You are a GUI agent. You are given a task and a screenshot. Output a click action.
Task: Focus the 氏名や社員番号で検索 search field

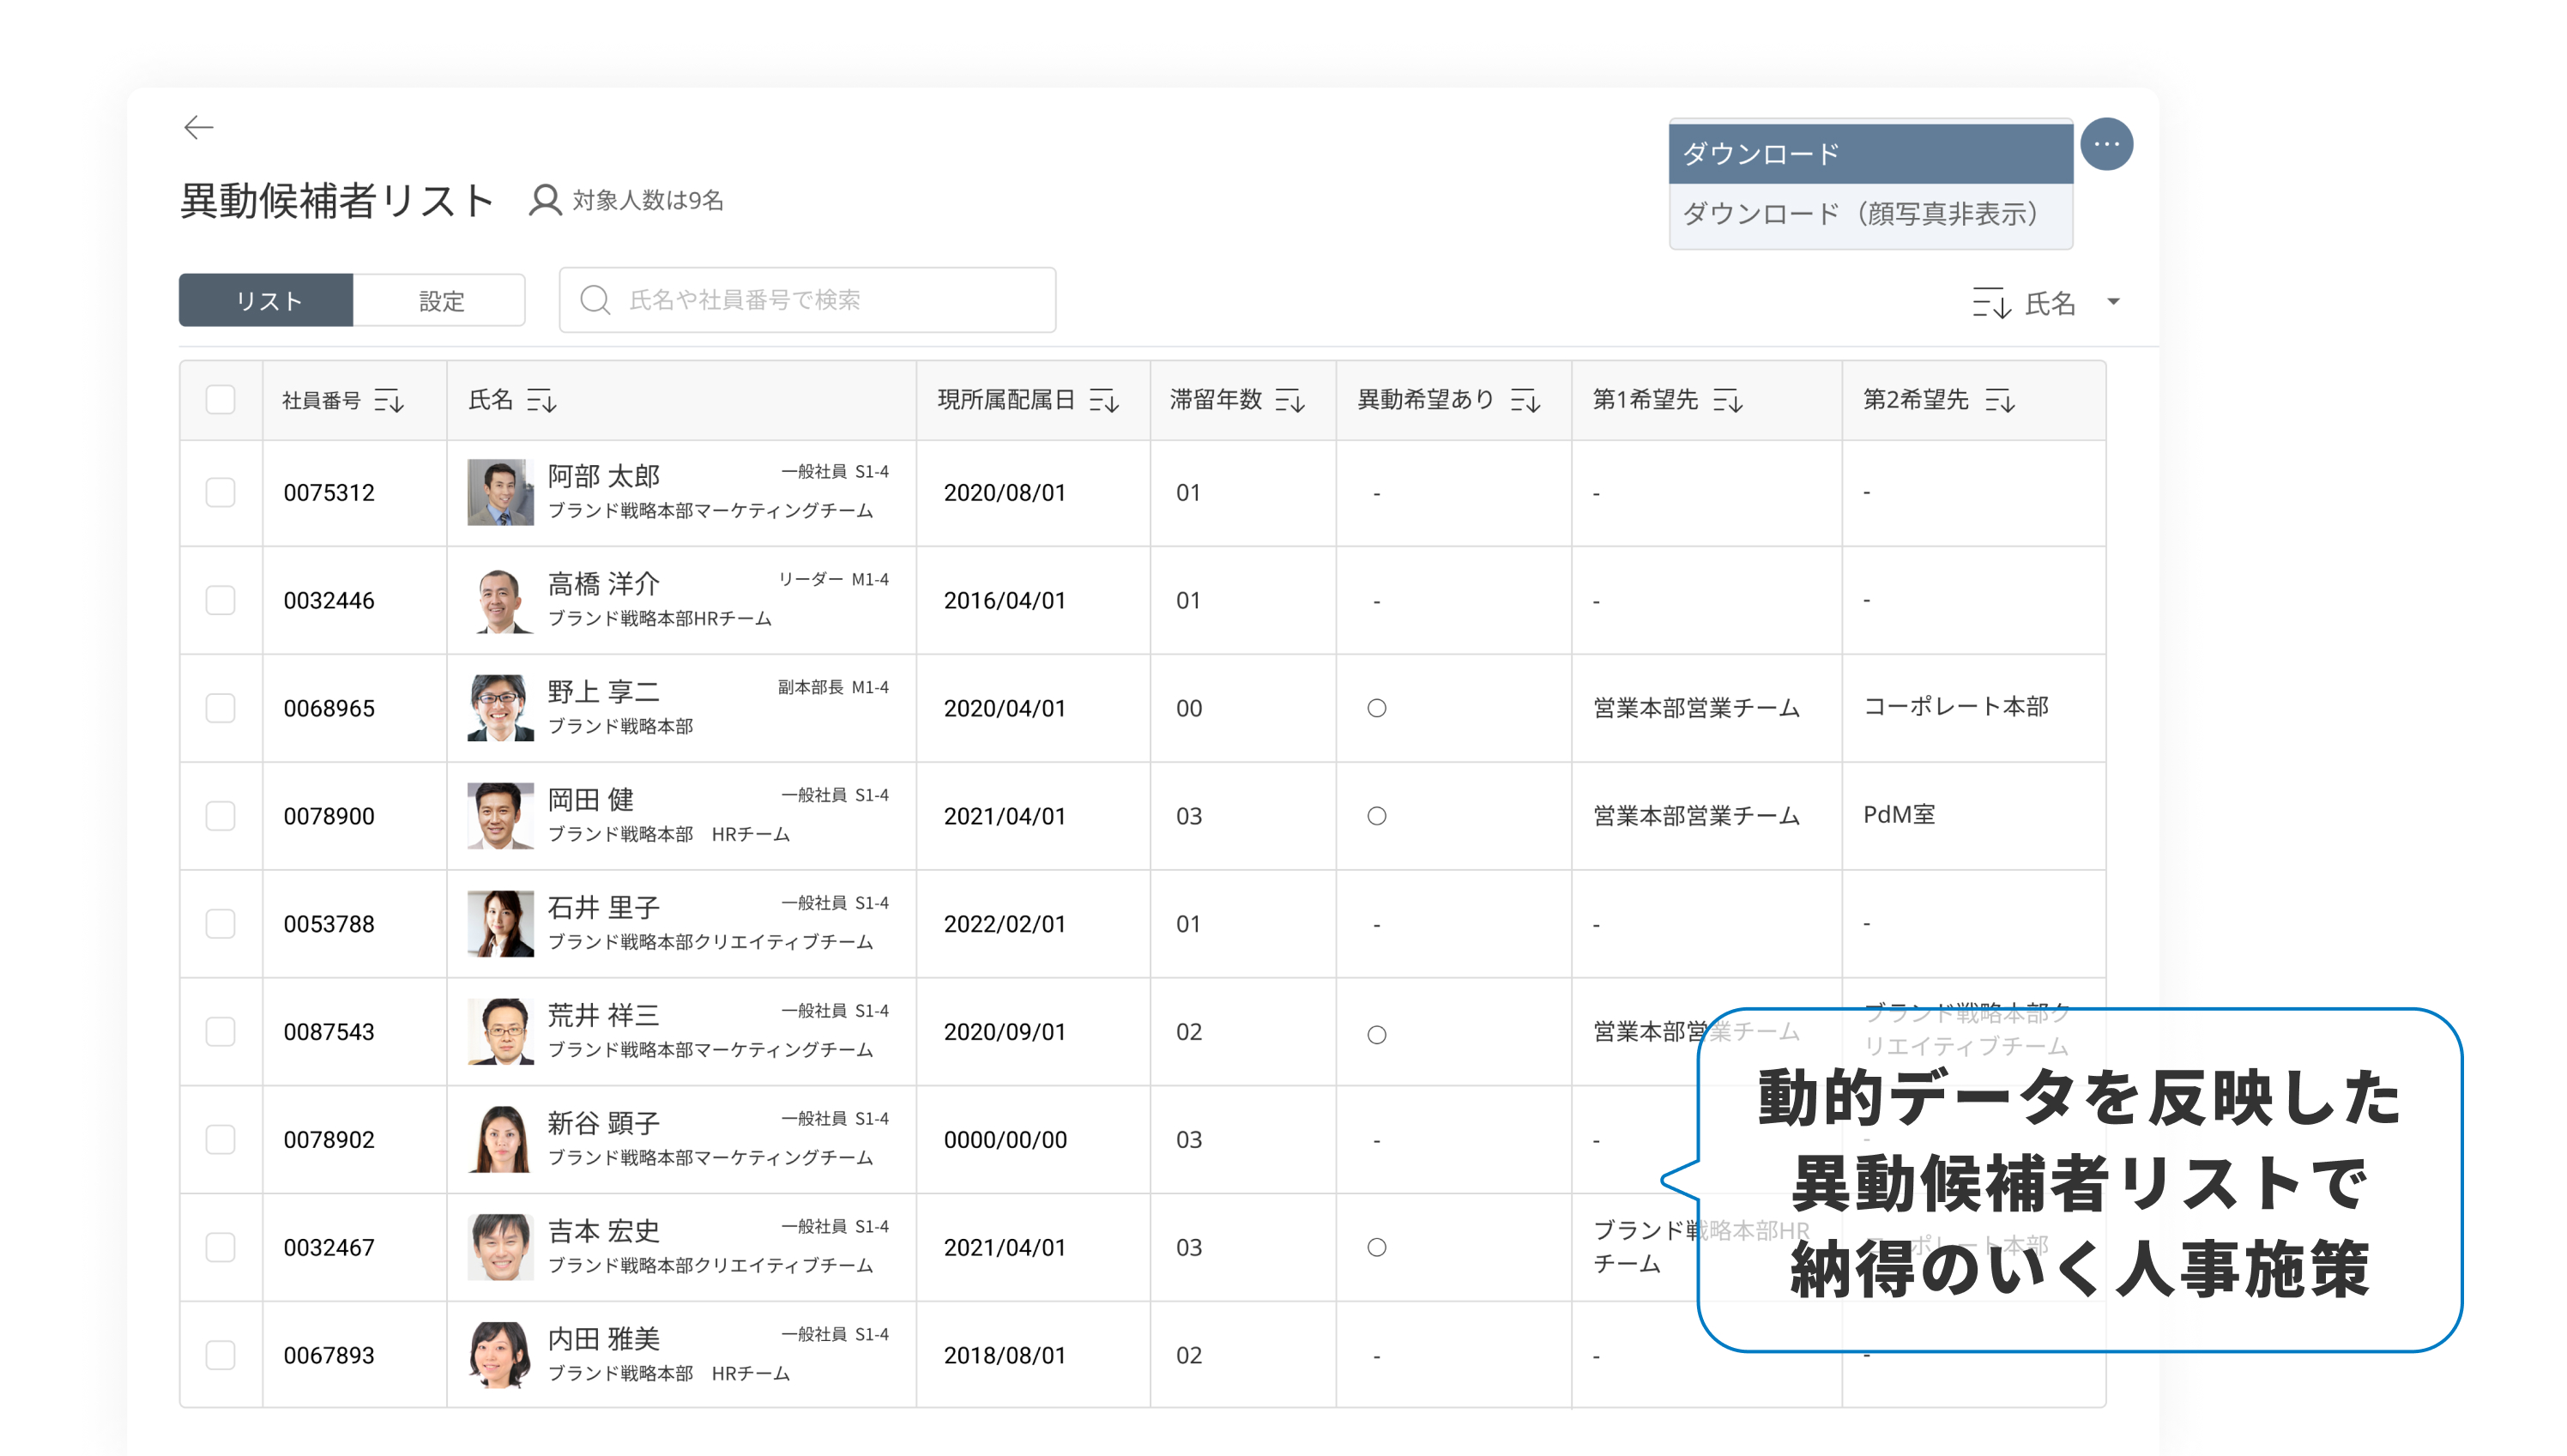pyautogui.click(x=807, y=300)
